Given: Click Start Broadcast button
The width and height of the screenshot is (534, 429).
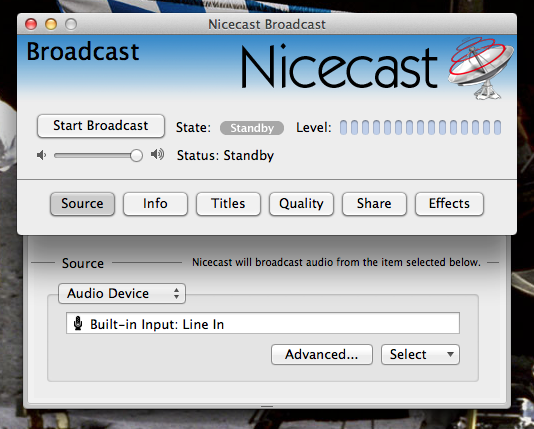Looking at the screenshot, I should (101, 126).
